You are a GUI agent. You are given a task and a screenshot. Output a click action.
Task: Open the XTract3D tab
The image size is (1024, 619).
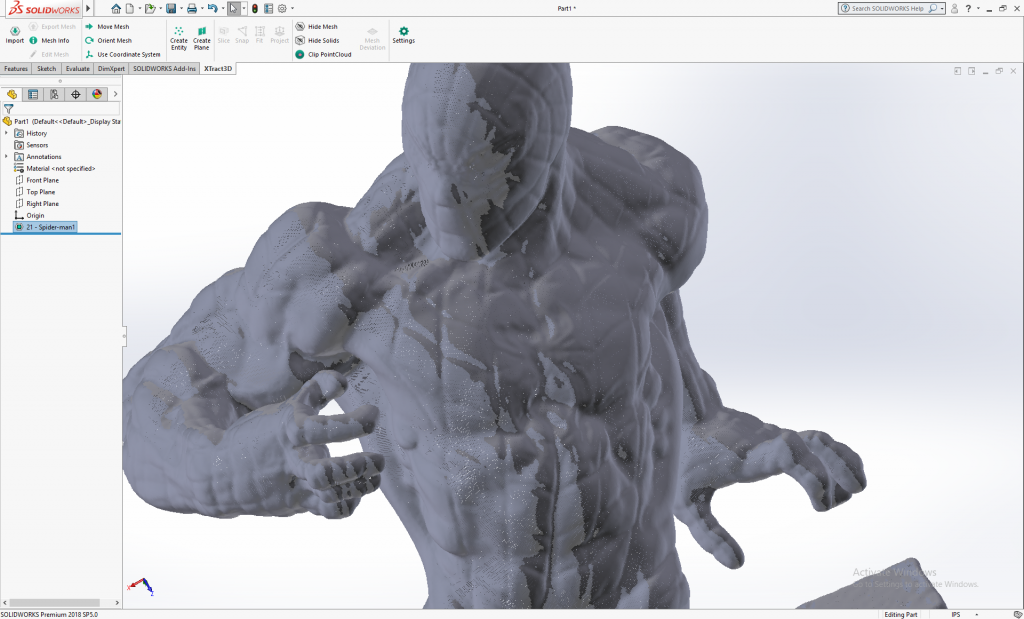(218, 69)
